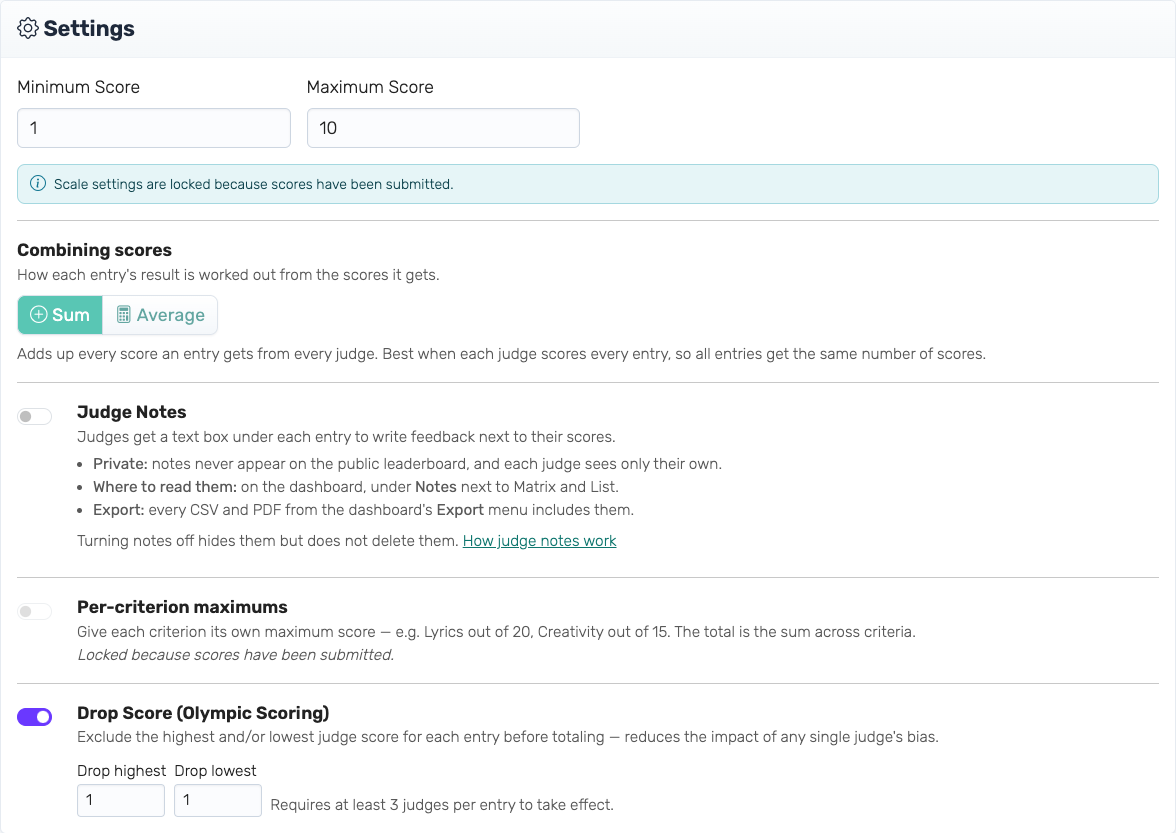Click the Maximum Score input field
This screenshot has width=1176, height=834.
(x=443, y=128)
